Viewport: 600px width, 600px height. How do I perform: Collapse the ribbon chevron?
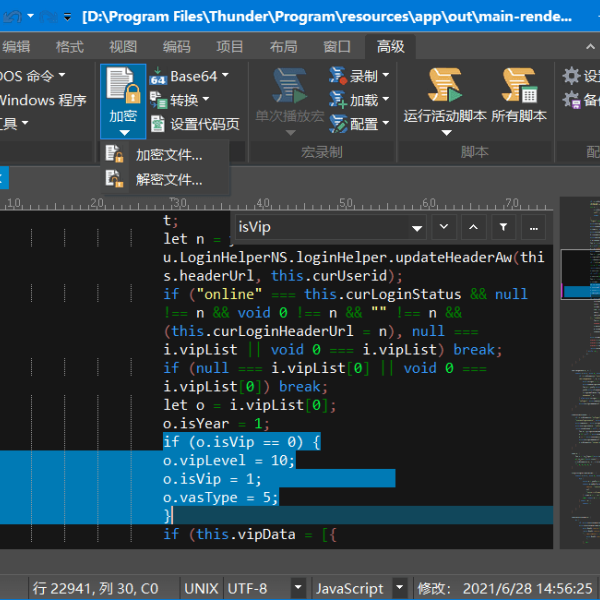(590, 47)
